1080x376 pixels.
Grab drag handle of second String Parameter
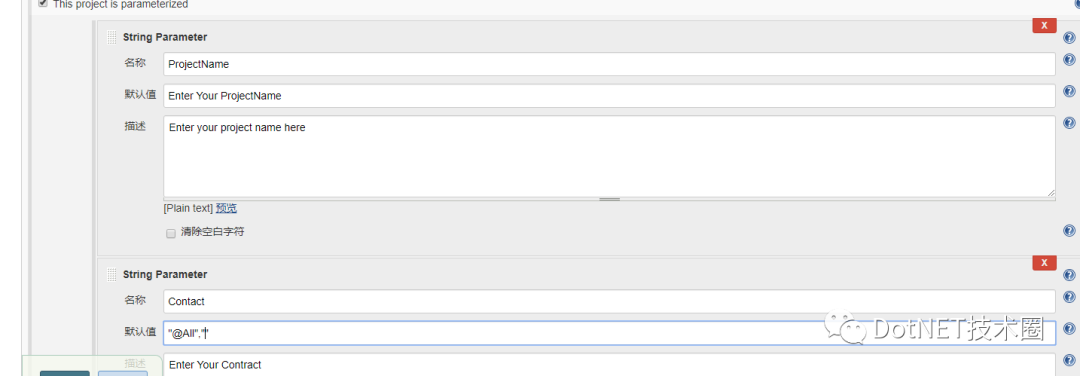[112, 275]
